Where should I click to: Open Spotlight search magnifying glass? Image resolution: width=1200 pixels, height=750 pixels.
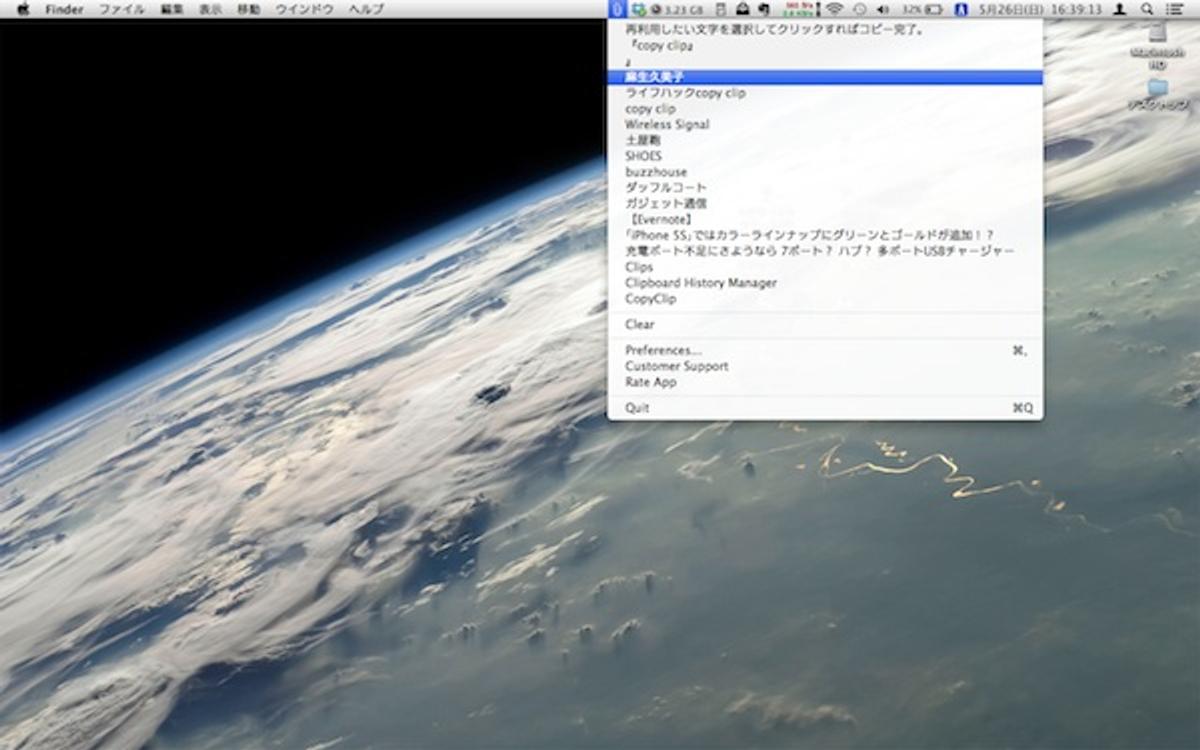1147,9
